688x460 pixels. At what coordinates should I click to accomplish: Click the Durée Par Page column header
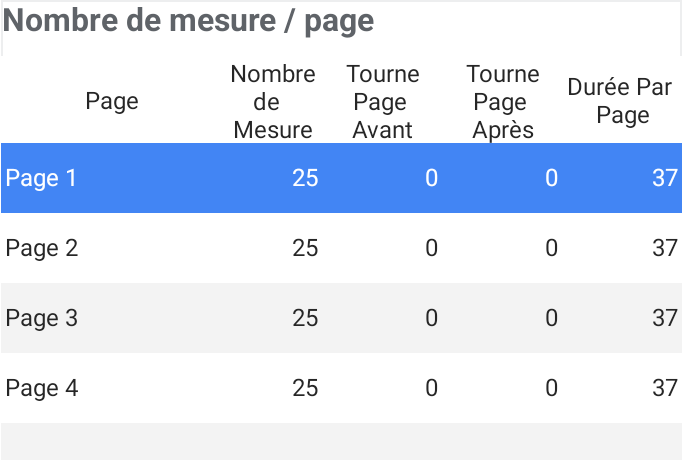620,101
